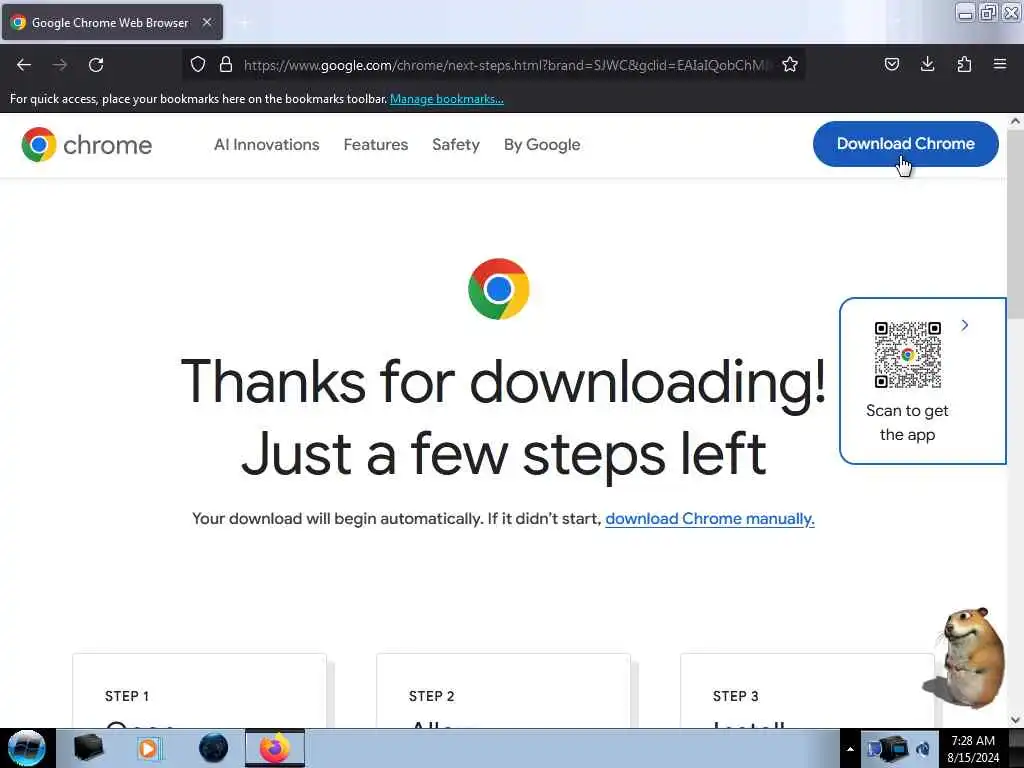This screenshot has height=768, width=1024.
Task: Click the QR code image
Action: [908, 355]
